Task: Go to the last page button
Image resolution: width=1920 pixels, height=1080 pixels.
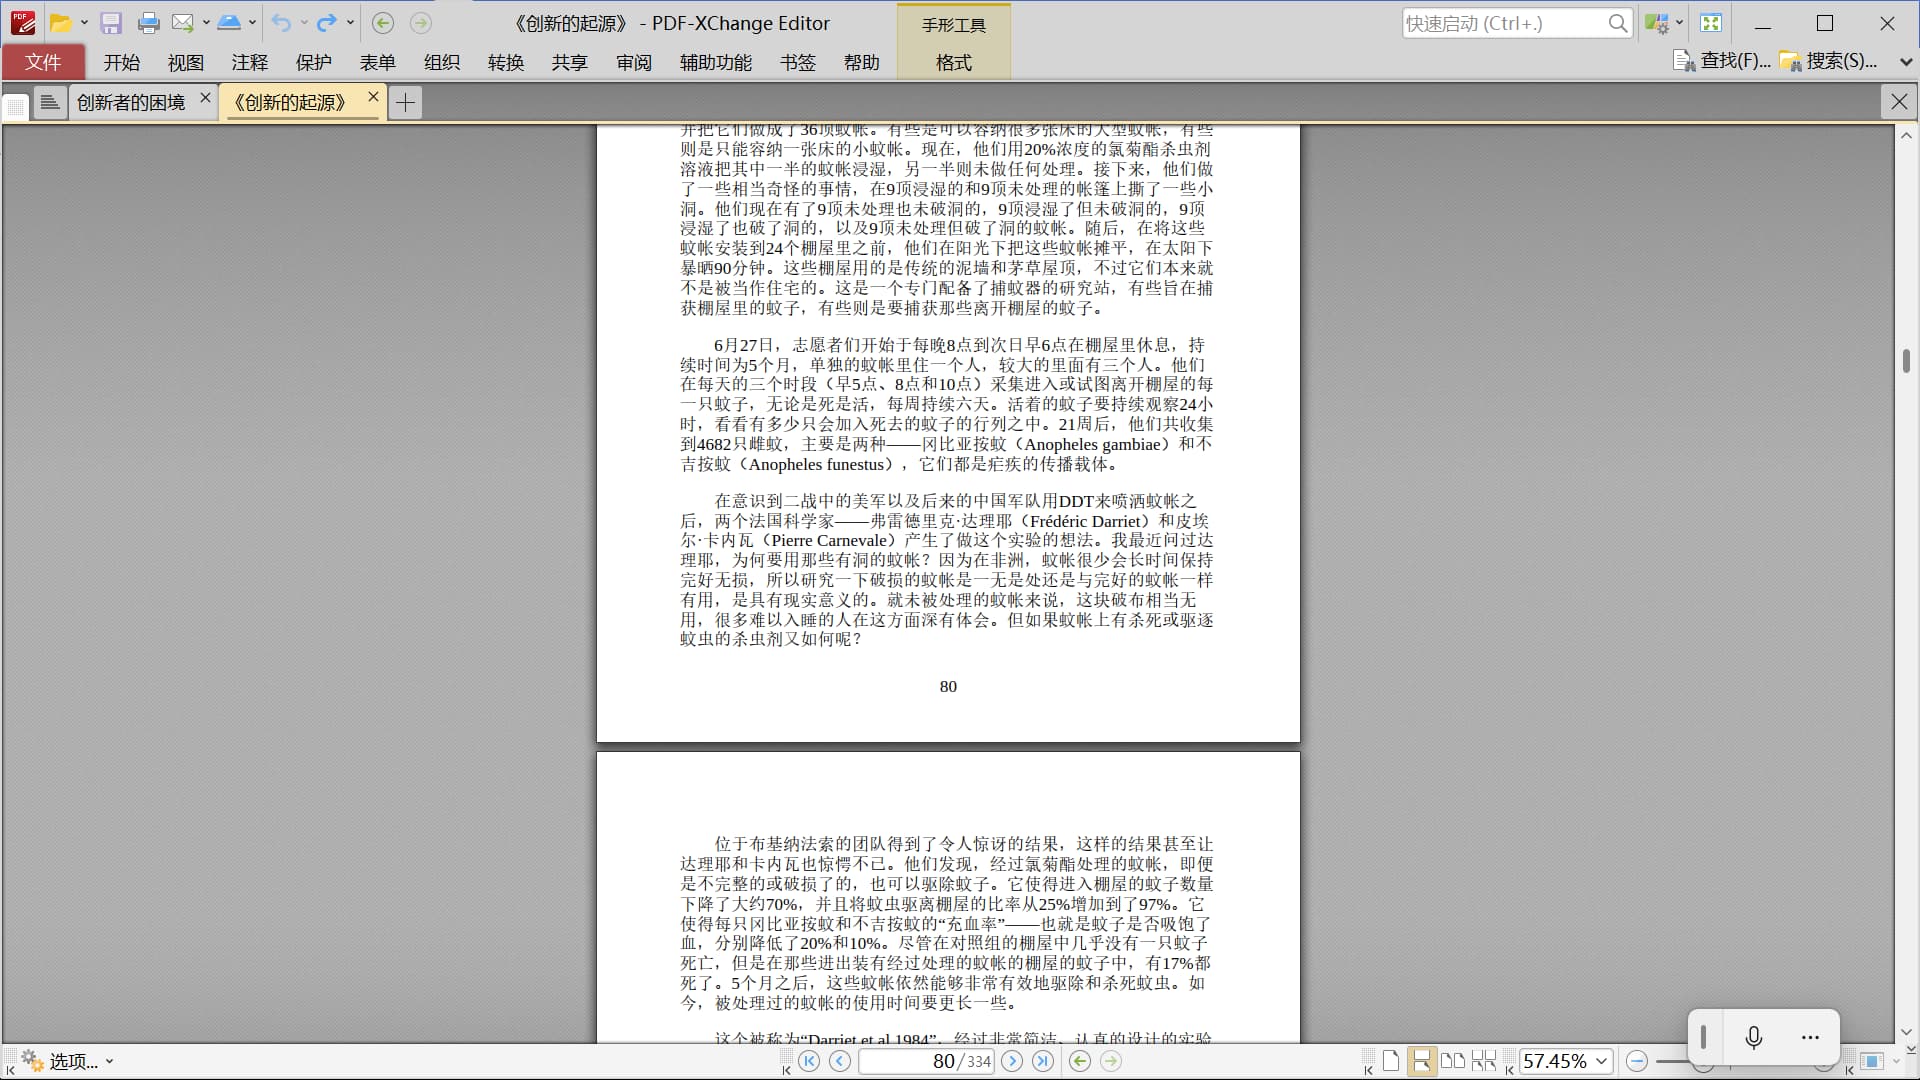Action: pos(1043,1061)
